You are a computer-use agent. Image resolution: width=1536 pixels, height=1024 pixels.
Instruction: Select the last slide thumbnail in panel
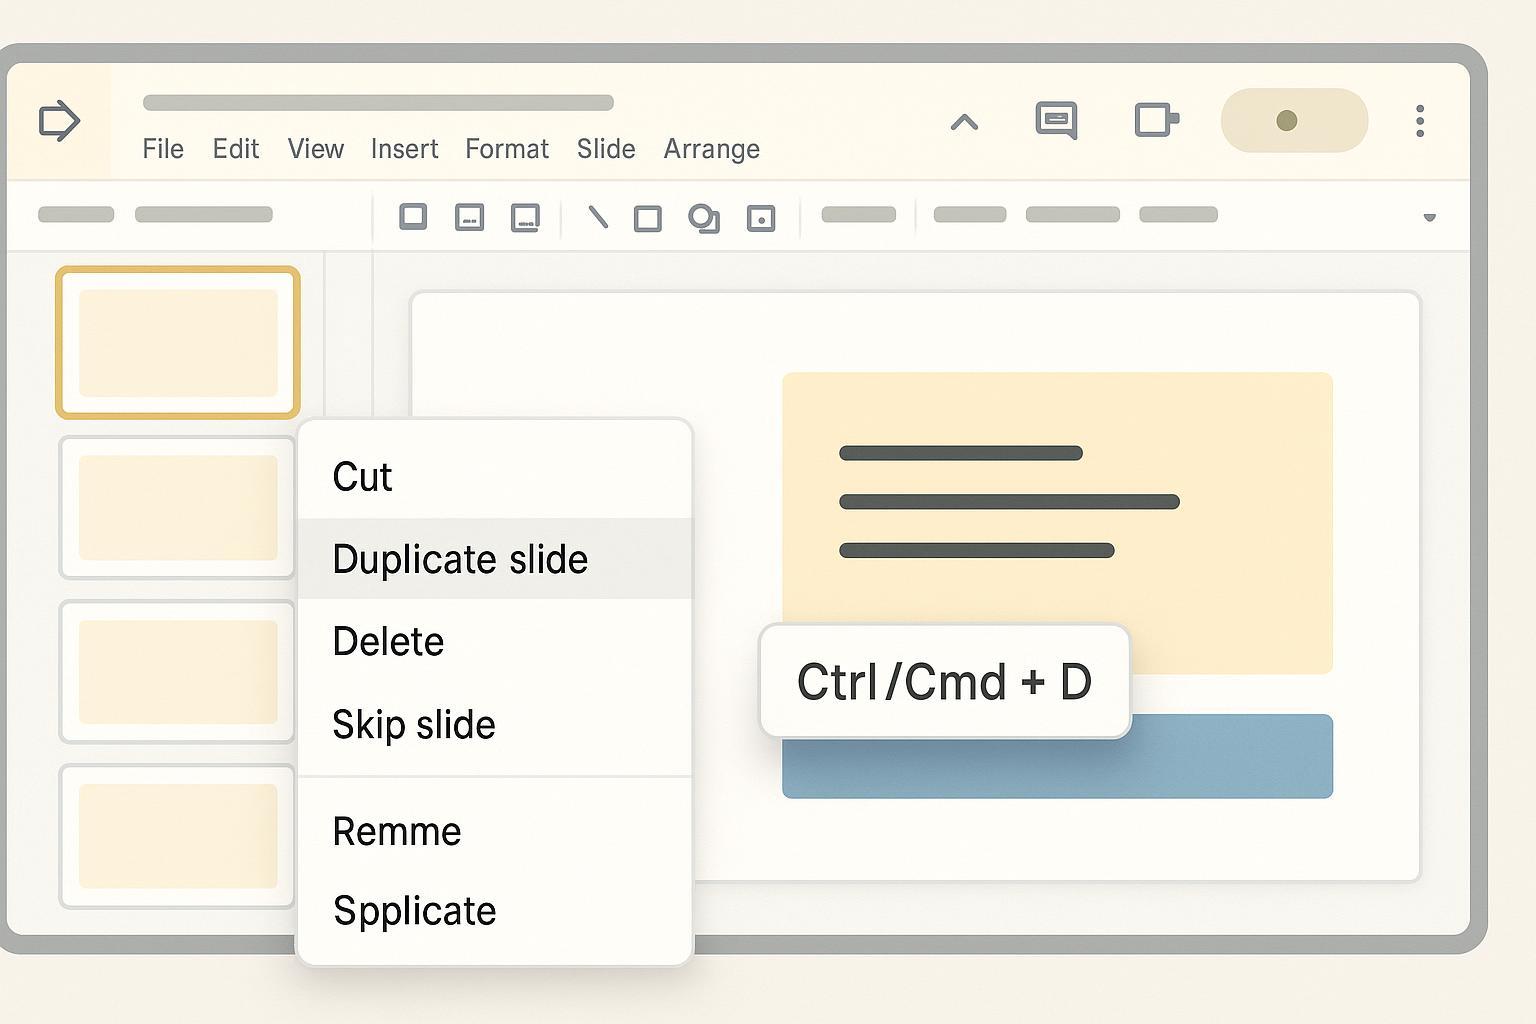pyautogui.click(x=178, y=836)
